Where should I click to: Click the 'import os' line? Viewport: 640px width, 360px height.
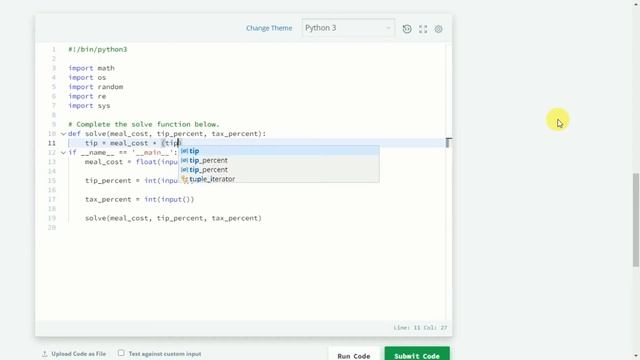coord(87,77)
